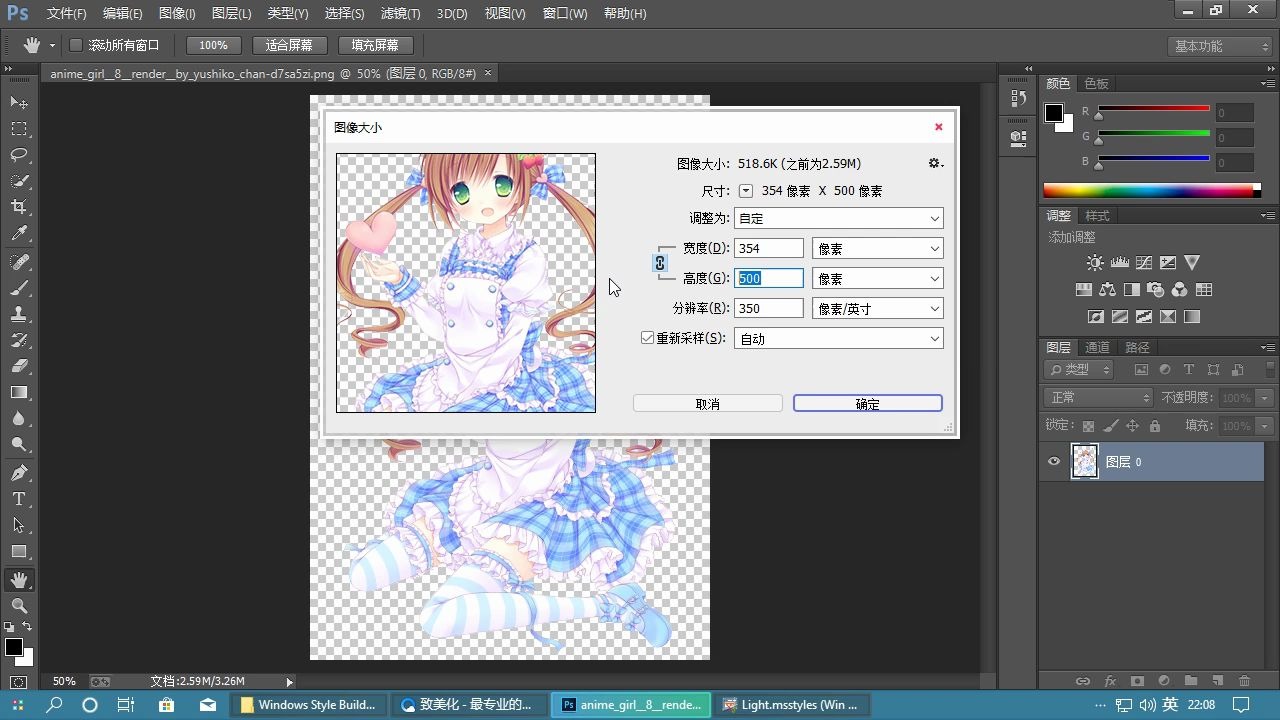Open the Image Size dialog gear settings
The height and width of the screenshot is (720, 1280).
point(935,163)
